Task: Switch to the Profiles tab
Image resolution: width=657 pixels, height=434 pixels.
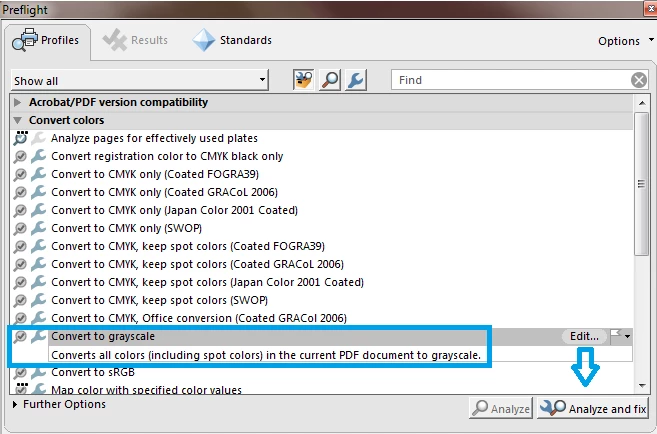Action: point(46,41)
